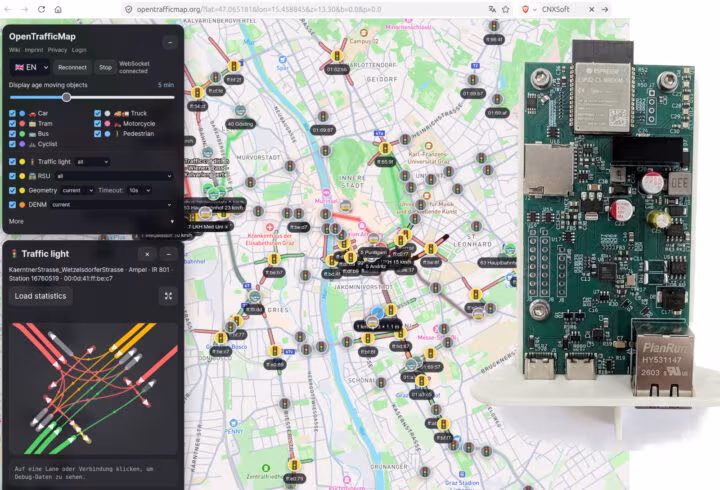Image resolution: width=720 pixels, height=490 pixels.
Task: Disable the Geometry layer checkbox
Action: coord(12,190)
